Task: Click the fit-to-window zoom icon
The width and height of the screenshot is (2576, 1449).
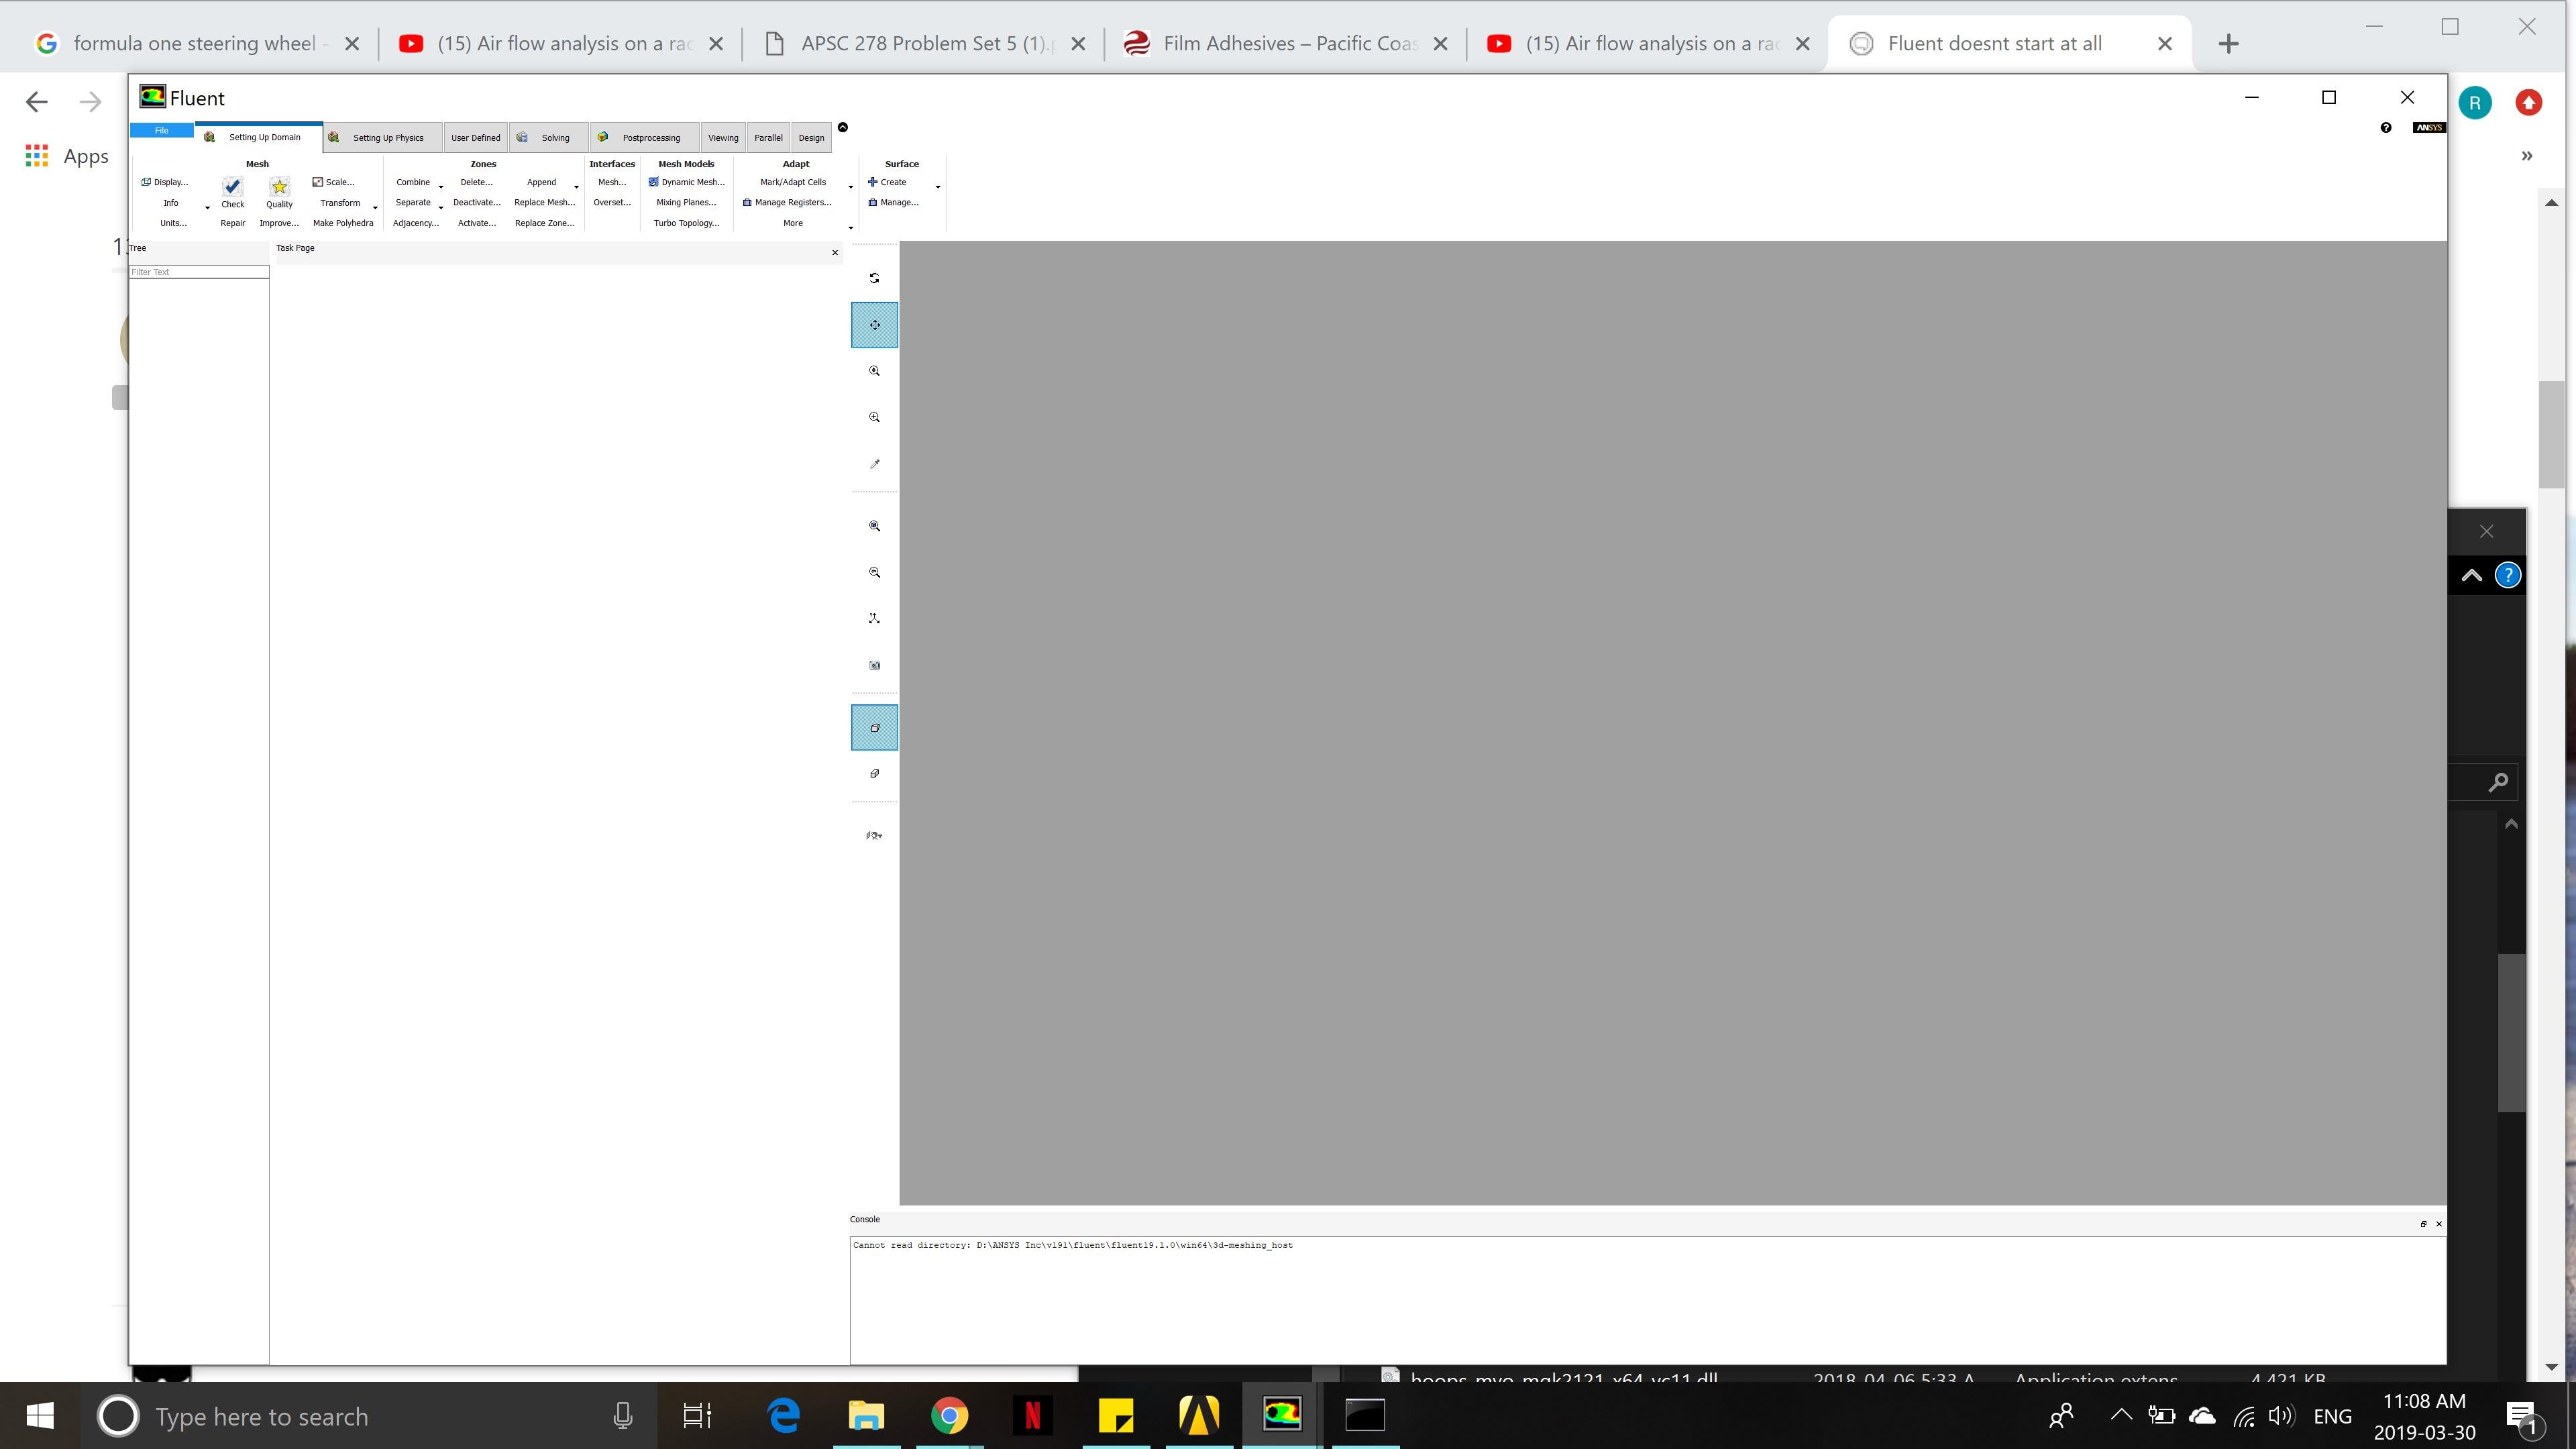Action: (874, 526)
